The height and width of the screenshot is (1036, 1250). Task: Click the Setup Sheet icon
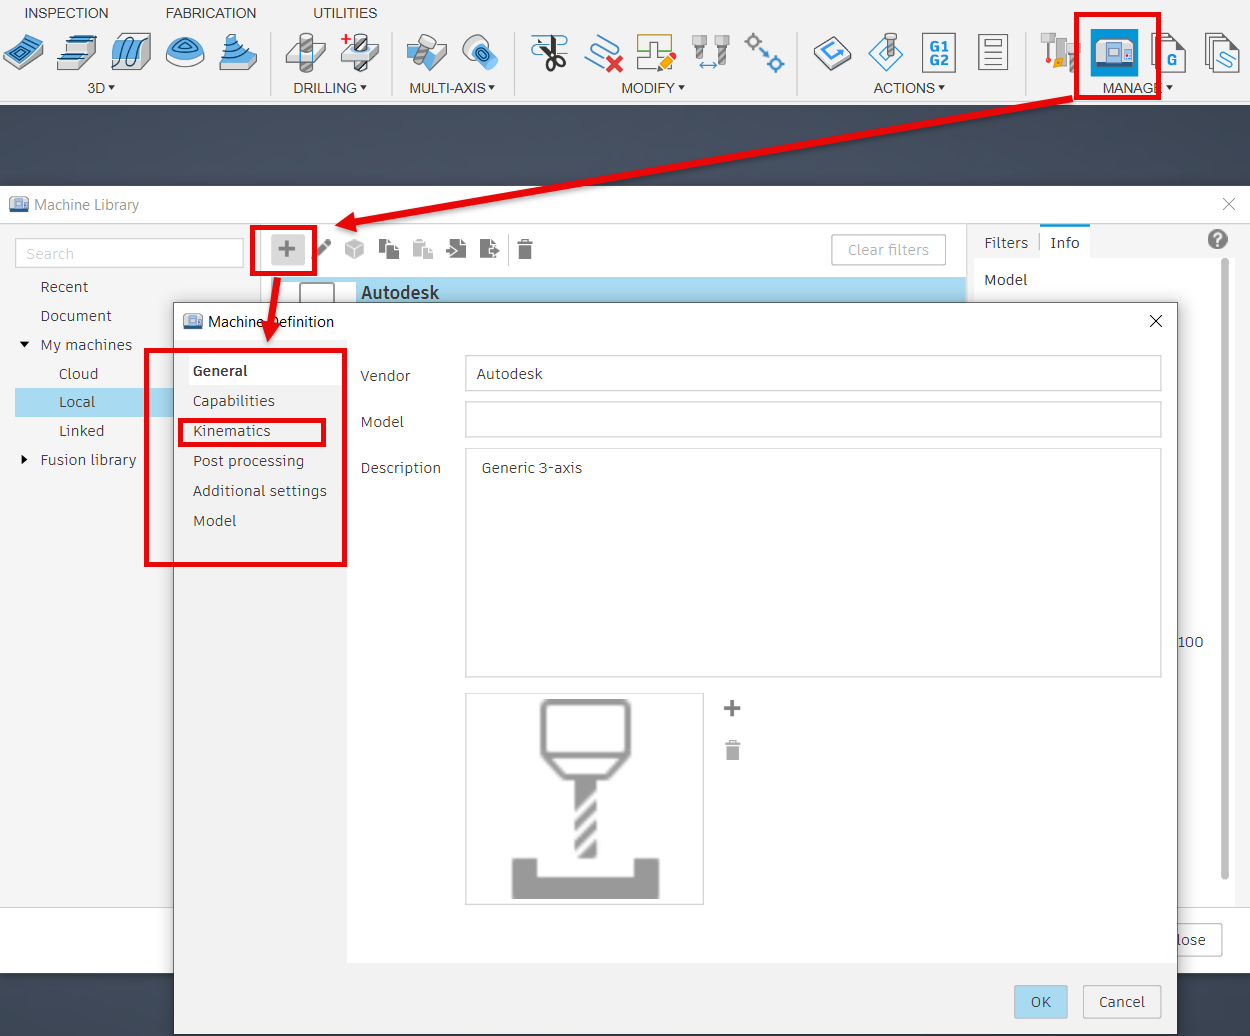(x=992, y=52)
